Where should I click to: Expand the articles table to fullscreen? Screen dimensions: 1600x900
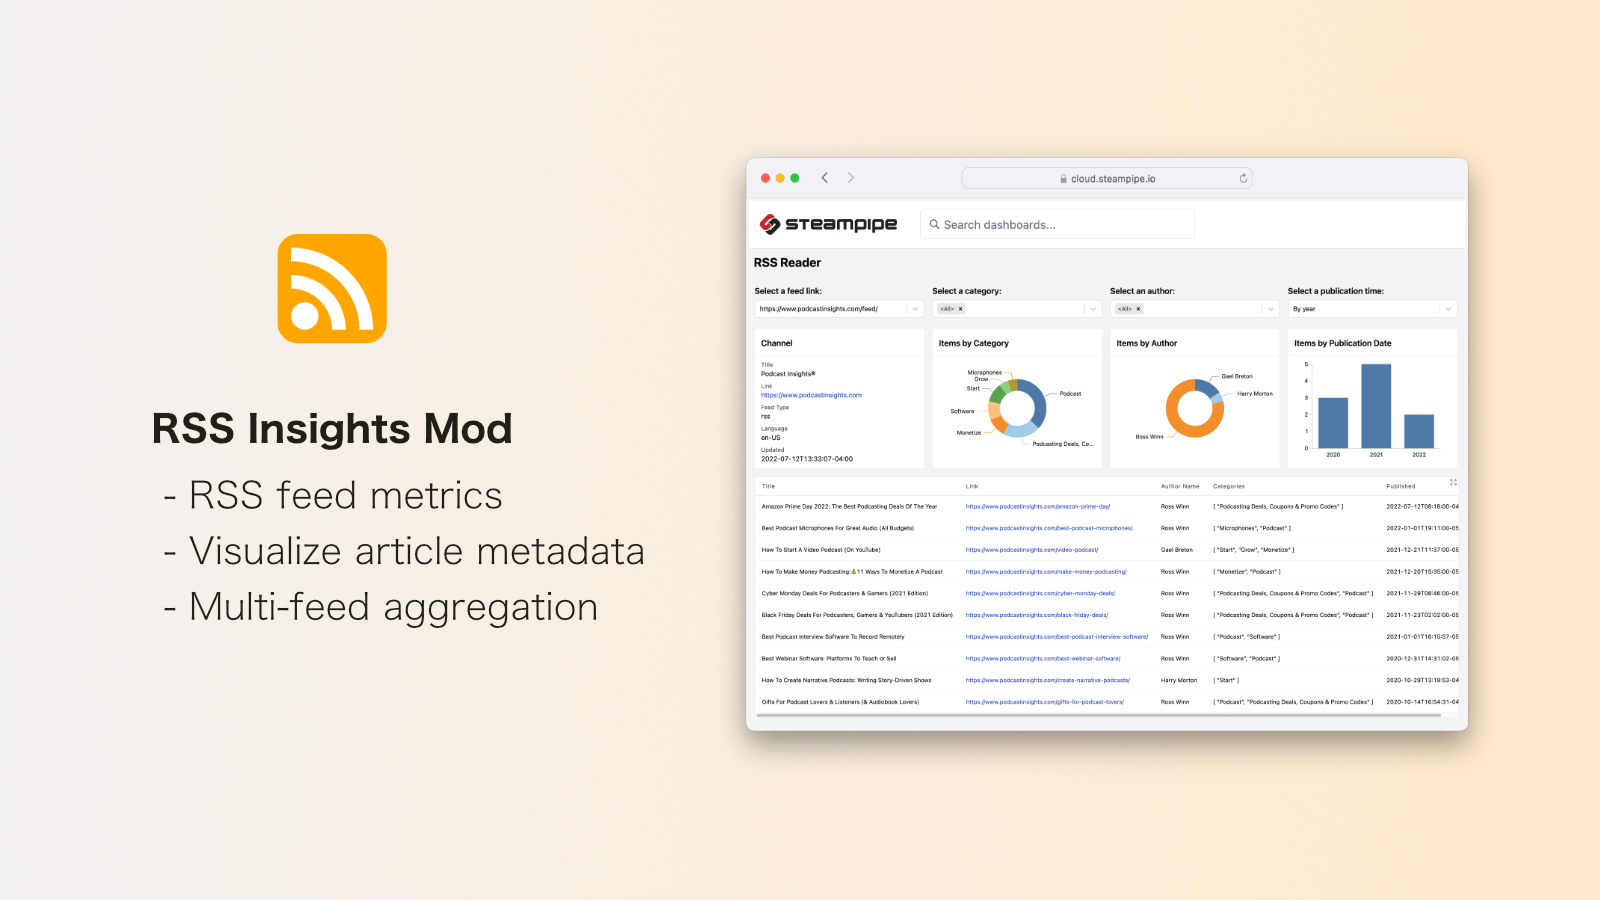coord(1453,482)
